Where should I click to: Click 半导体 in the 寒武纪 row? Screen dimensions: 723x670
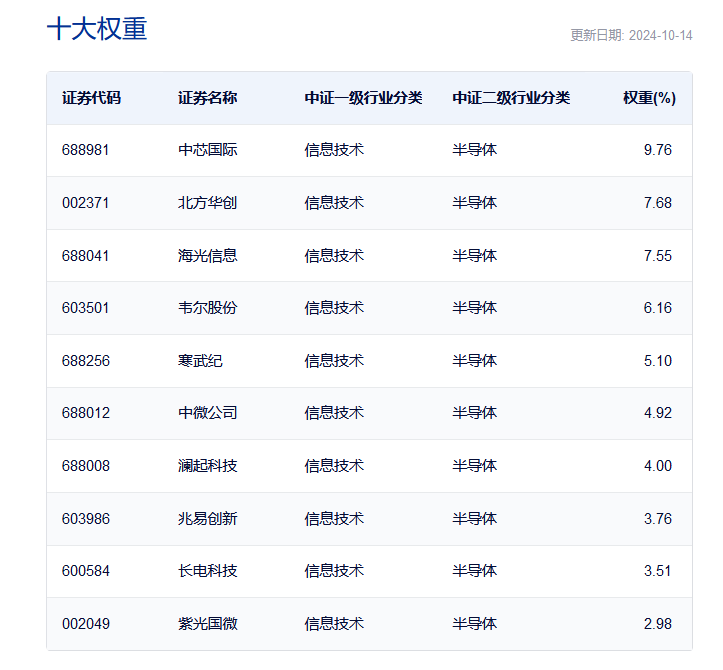point(474,361)
